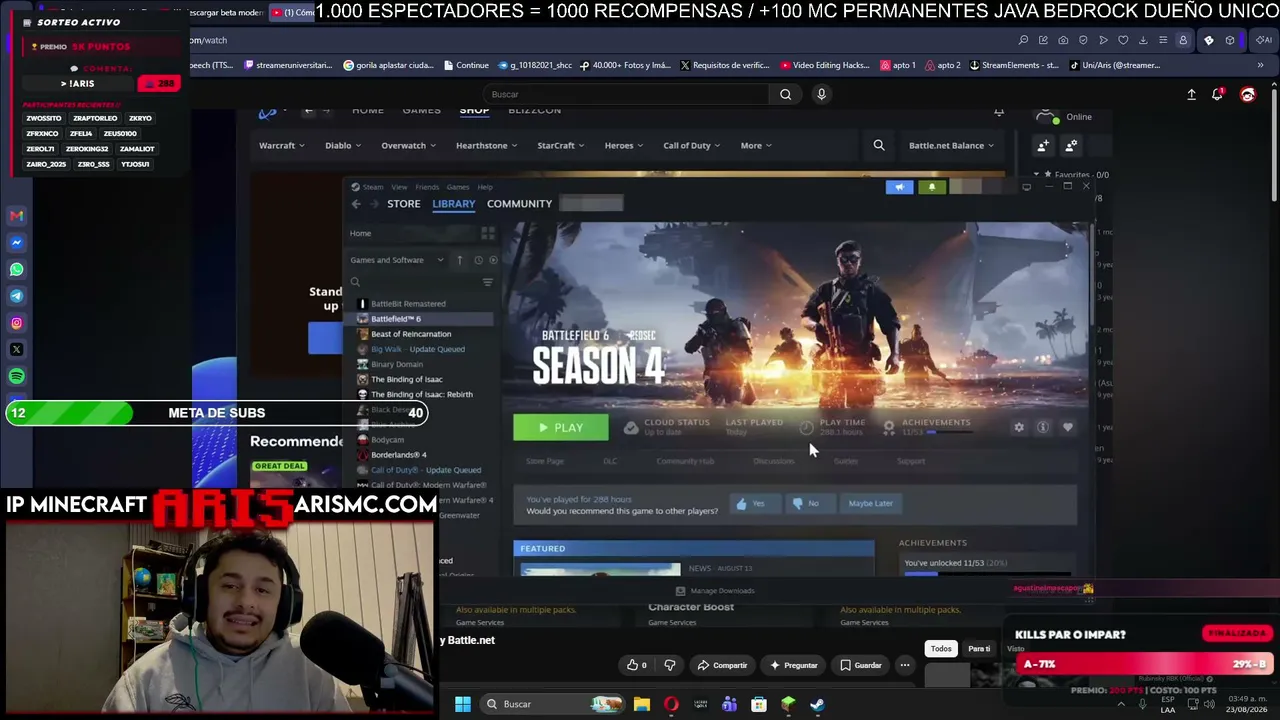Dislike the YouTube video with thumbs down
The height and width of the screenshot is (720, 1280).
click(670, 665)
